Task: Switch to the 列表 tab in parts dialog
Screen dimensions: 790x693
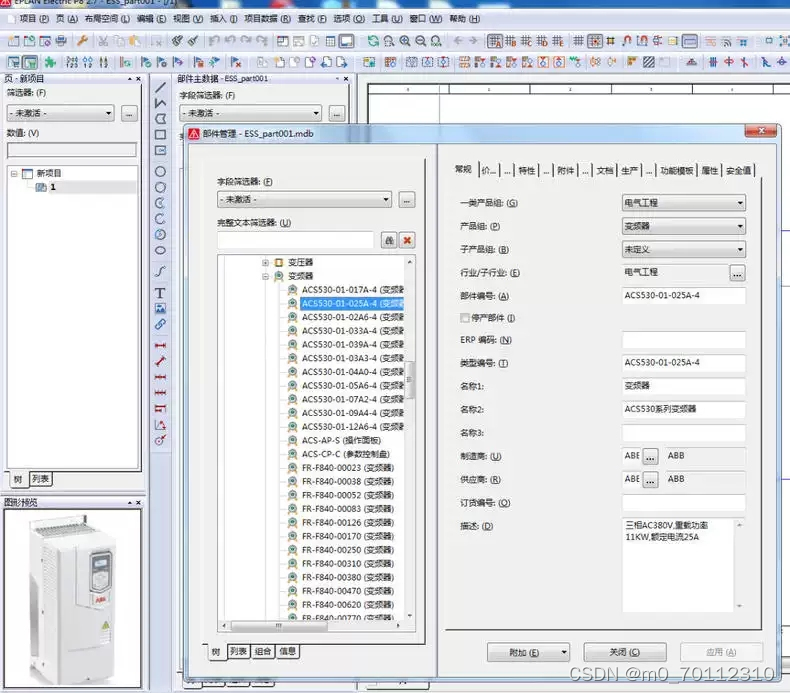Action: [x=238, y=651]
